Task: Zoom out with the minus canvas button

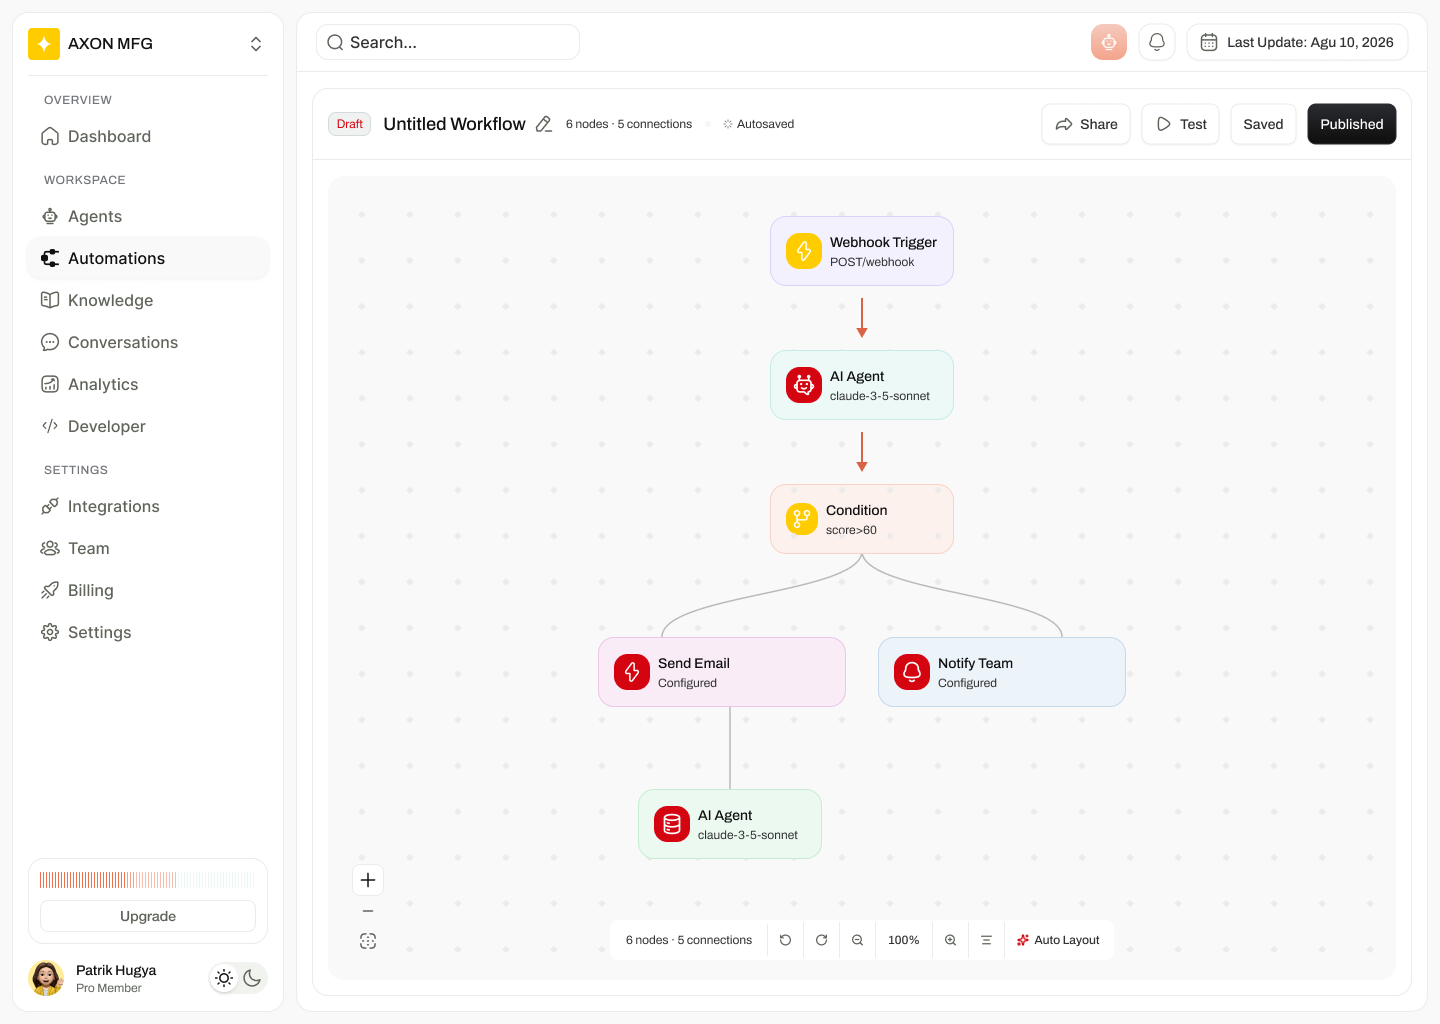Action: click(368, 911)
